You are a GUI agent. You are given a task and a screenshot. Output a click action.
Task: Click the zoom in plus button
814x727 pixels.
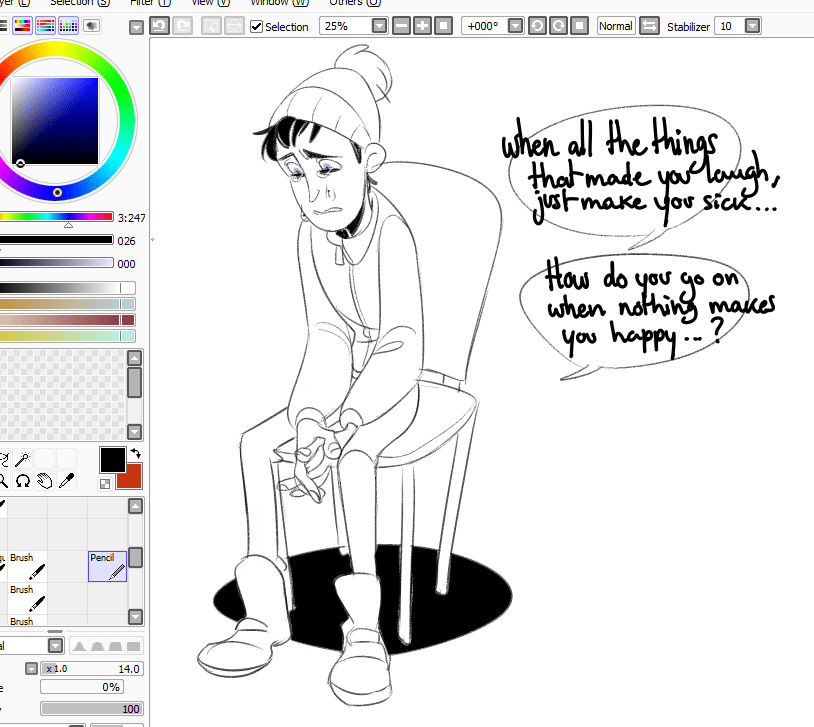[422, 26]
